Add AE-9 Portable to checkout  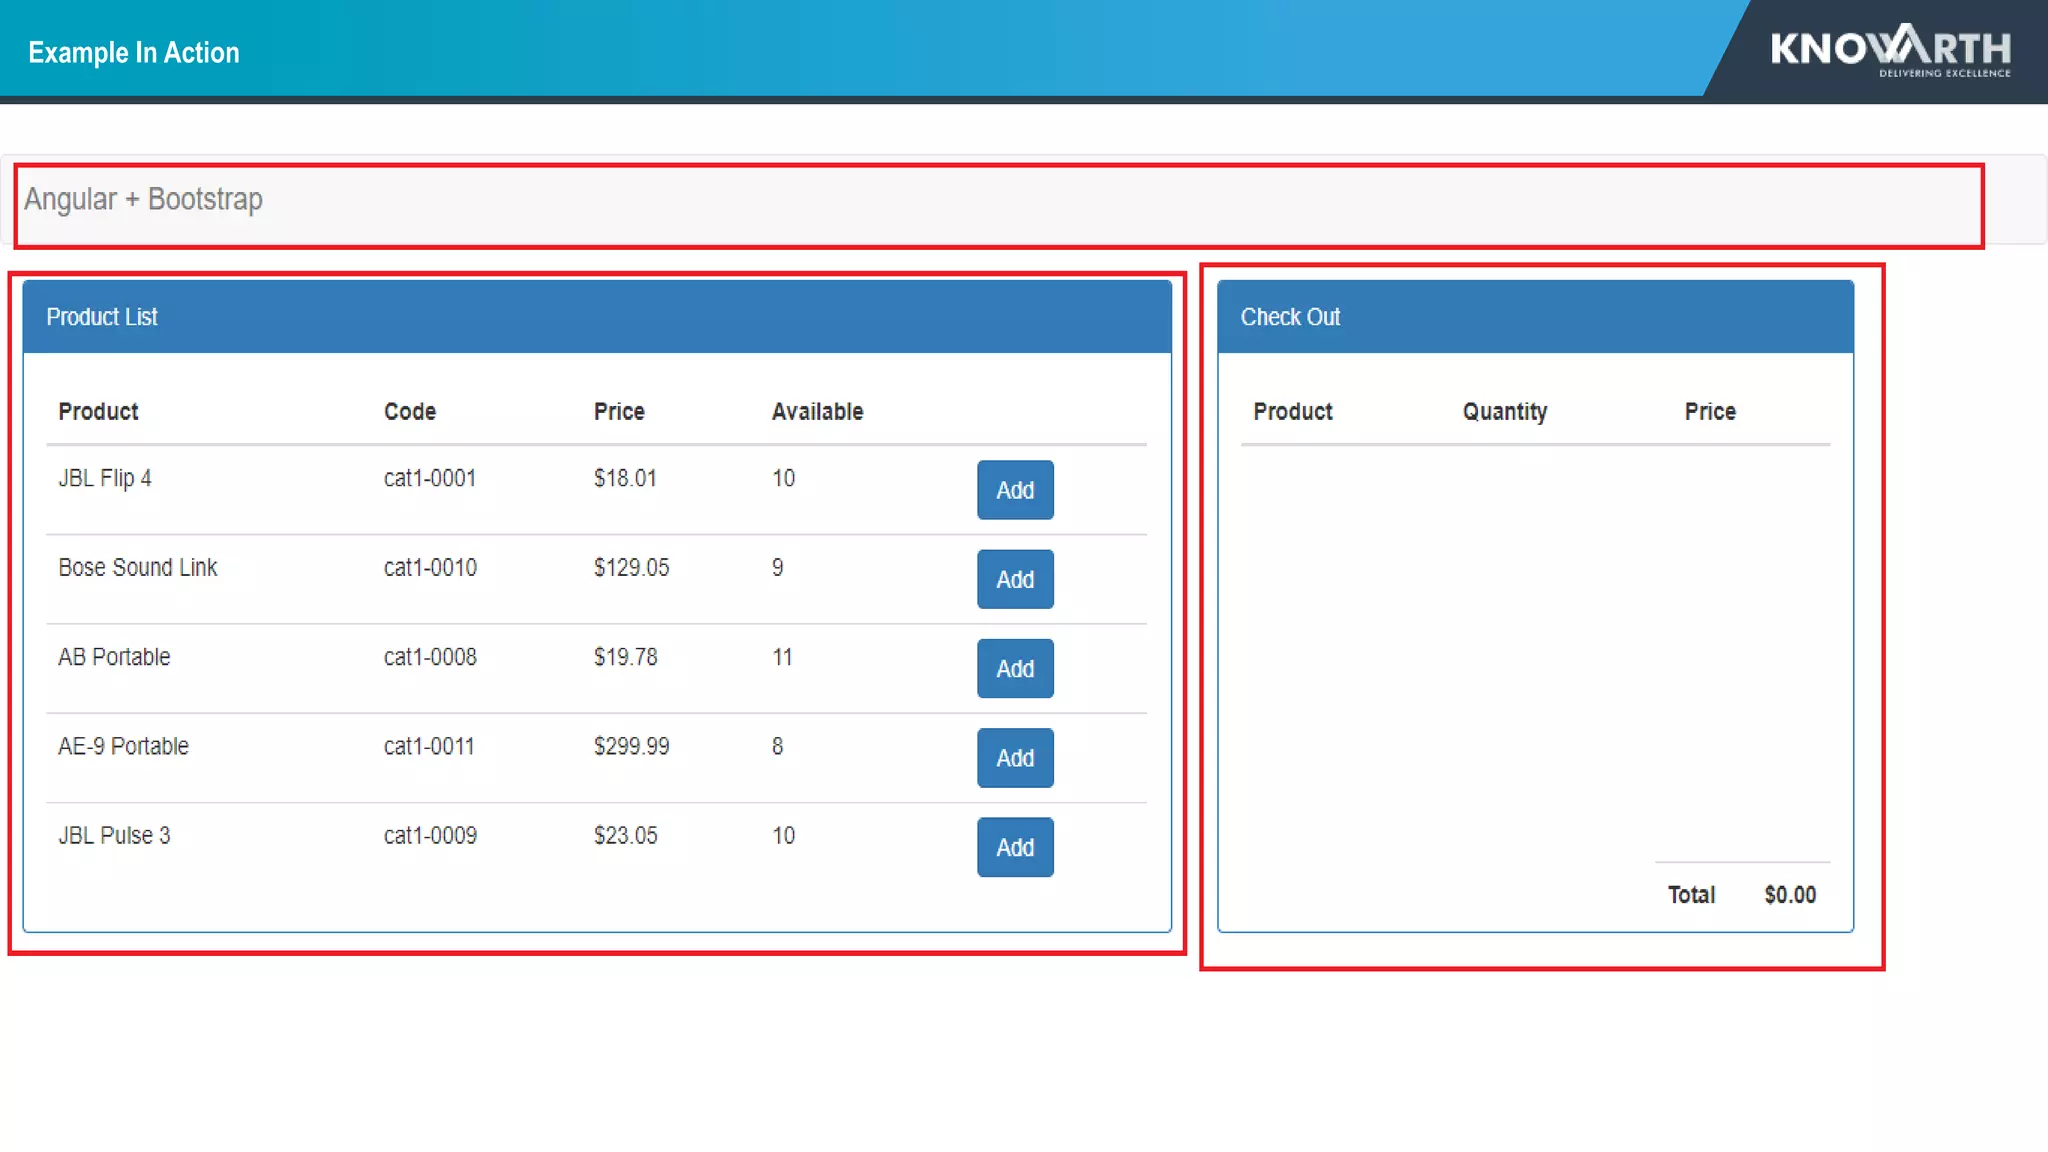(x=1015, y=758)
